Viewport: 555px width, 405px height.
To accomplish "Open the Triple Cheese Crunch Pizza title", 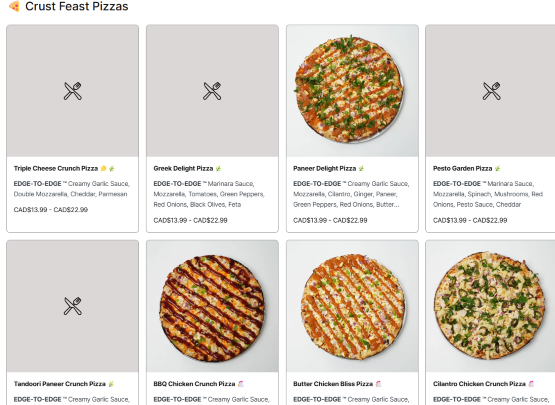I will pyautogui.click(x=56, y=169).
